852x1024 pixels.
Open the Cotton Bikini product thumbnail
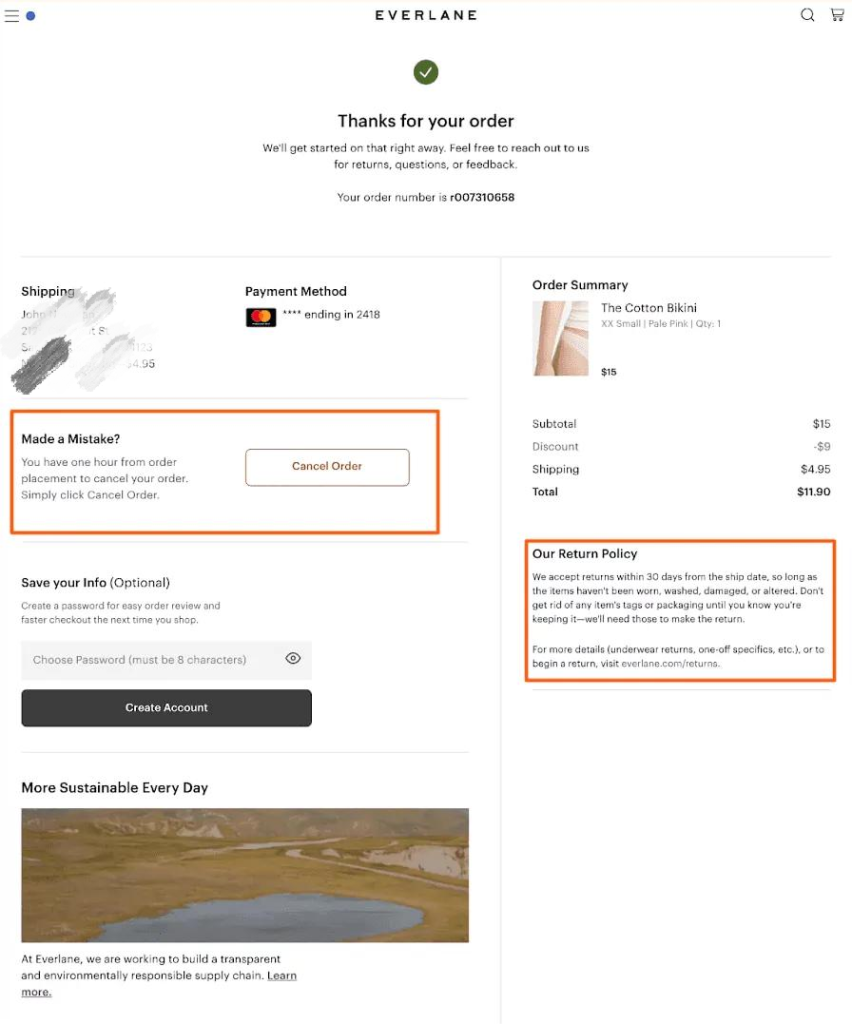(560, 338)
